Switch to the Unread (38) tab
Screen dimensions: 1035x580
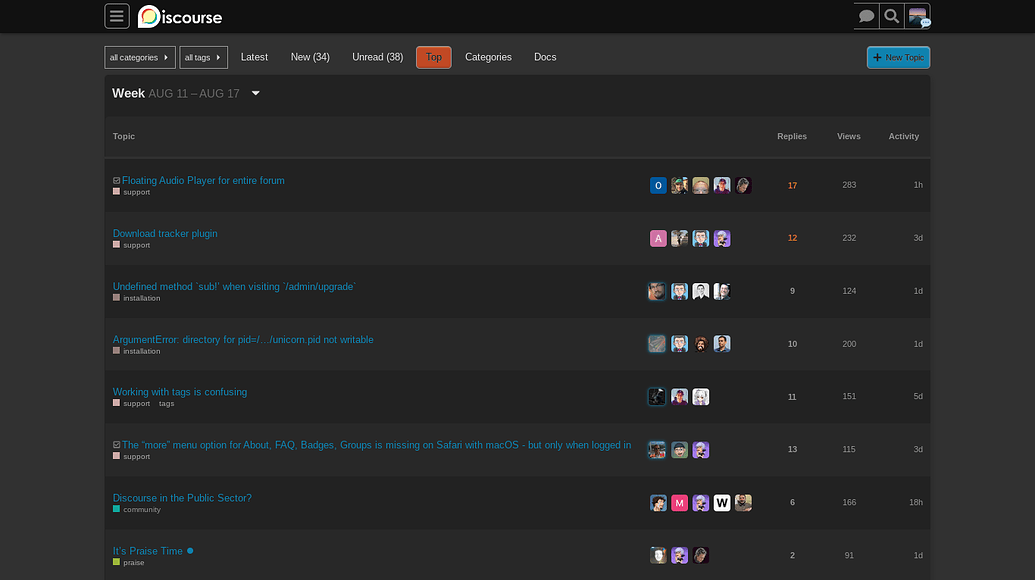coord(377,57)
